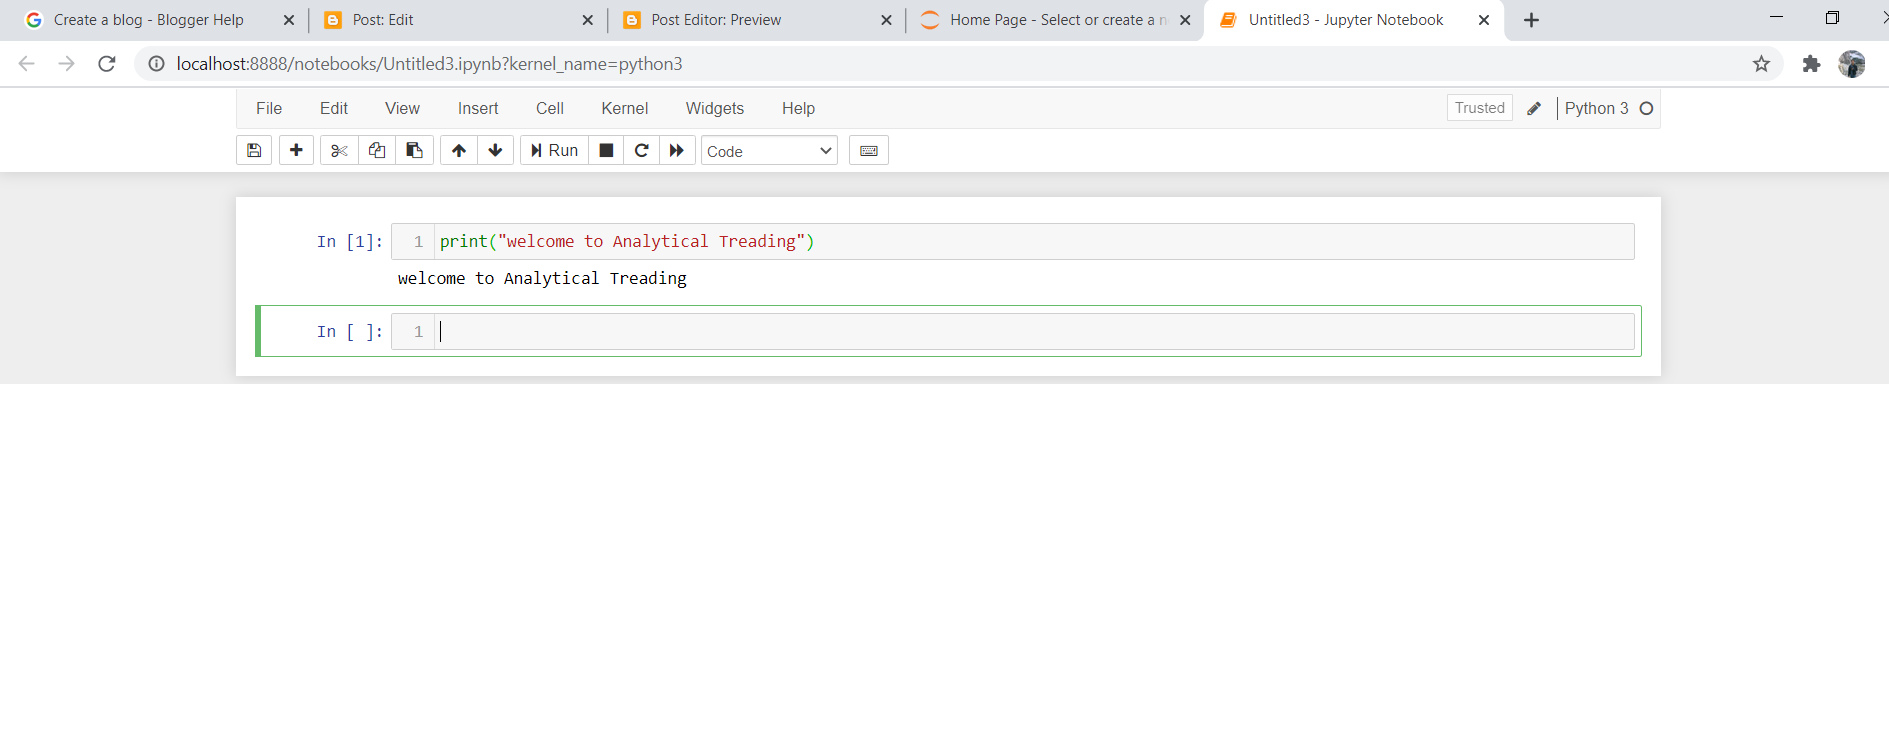
Task: Select the Untitled3 - Jupyter Notebook tab
Action: coord(1346,20)
